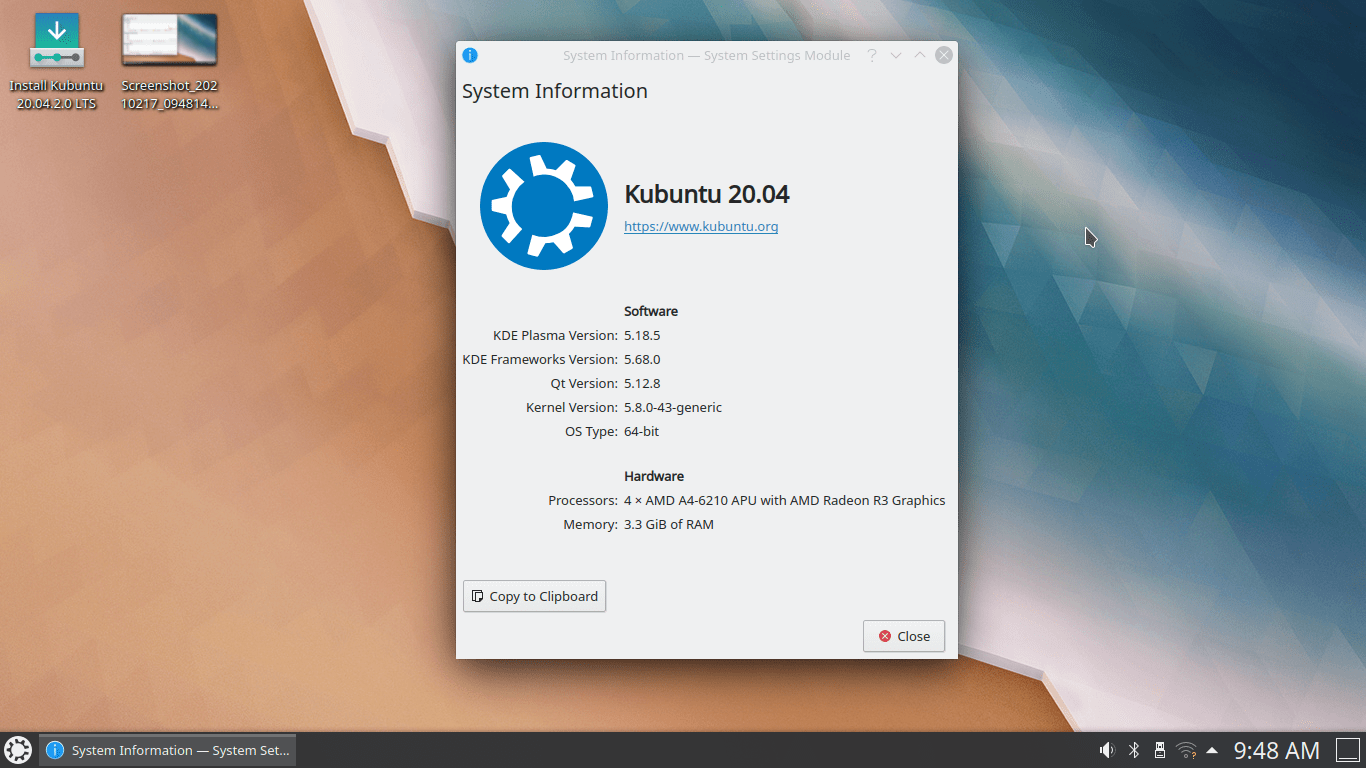Close the window using title bar X icon

pos(944,55)
